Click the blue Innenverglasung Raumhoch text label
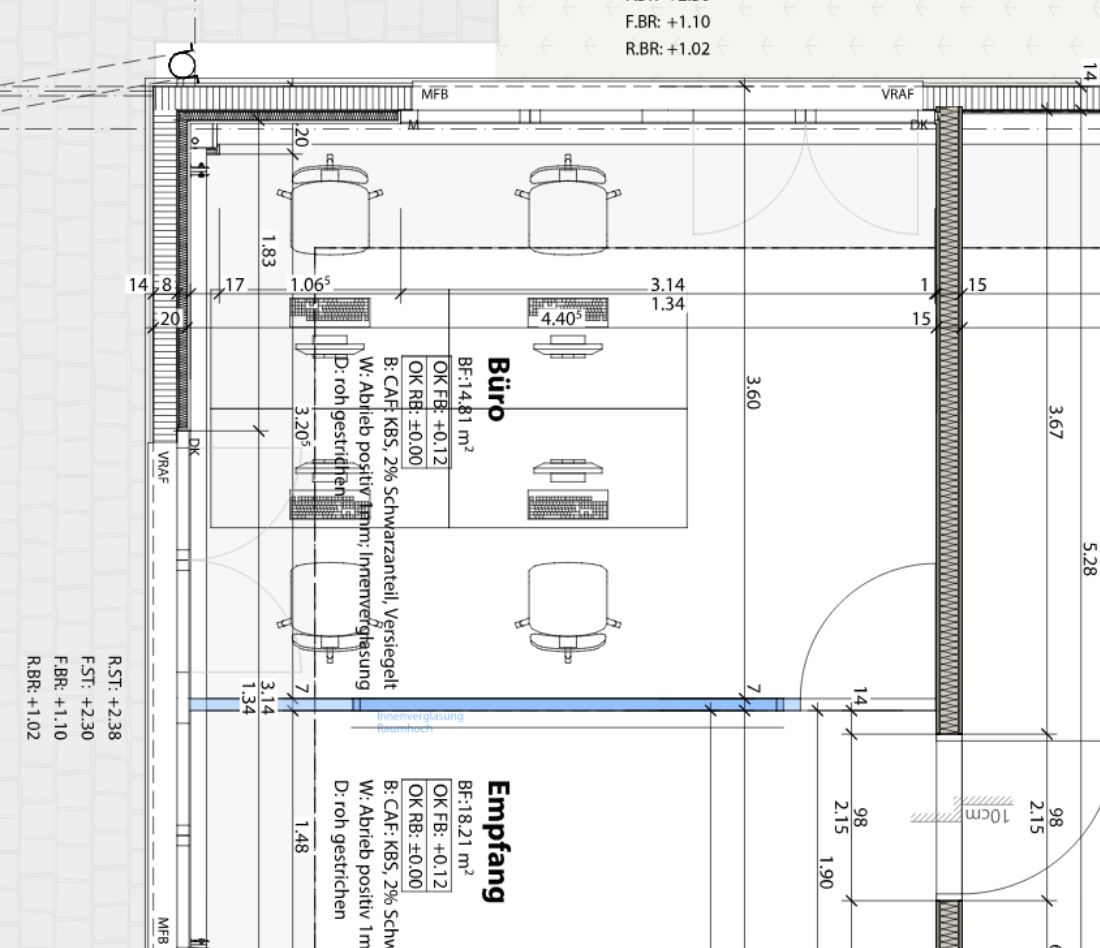Screen dimensions: 1100x948 [420, 722]
